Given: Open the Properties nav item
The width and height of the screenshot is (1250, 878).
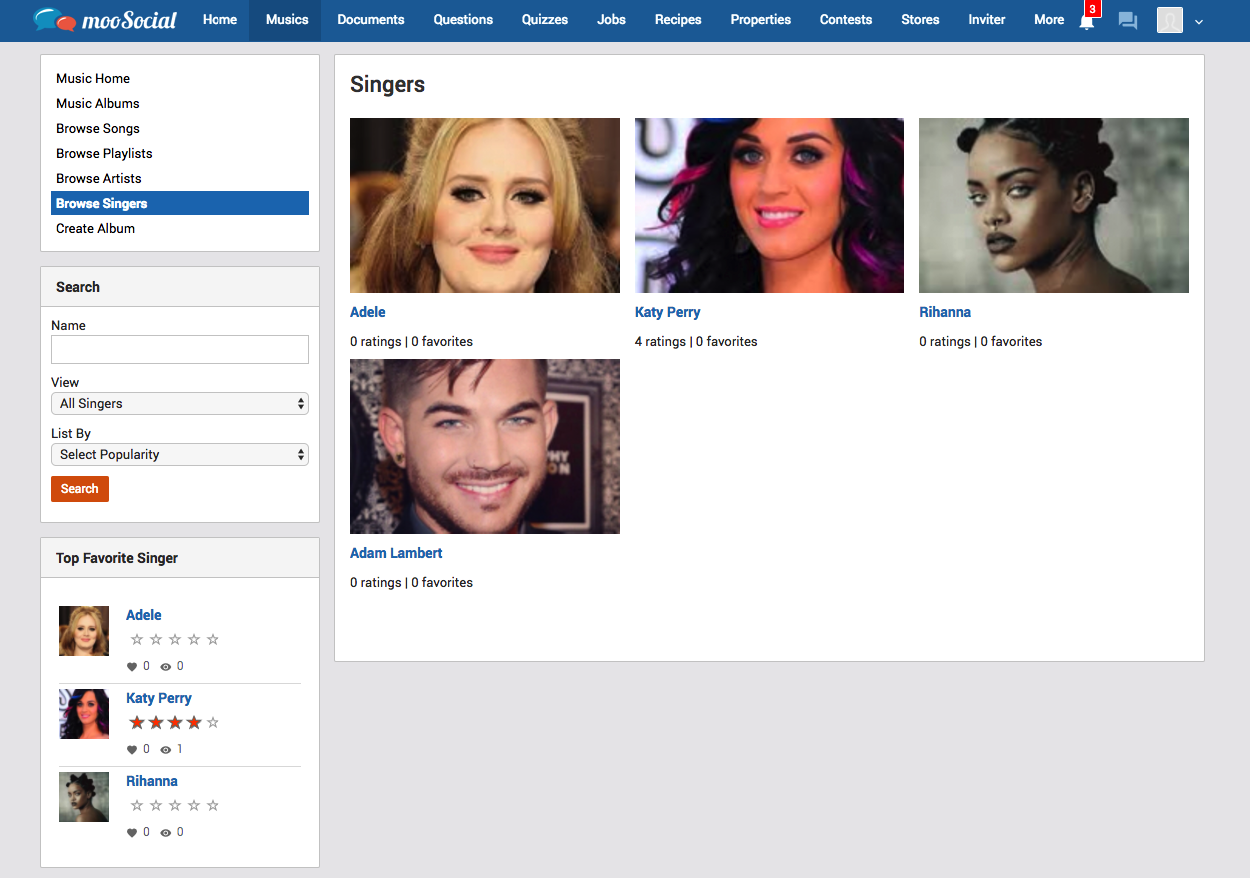Looking at the screenshot, I should pyautogui.click(x=761, y=20).
